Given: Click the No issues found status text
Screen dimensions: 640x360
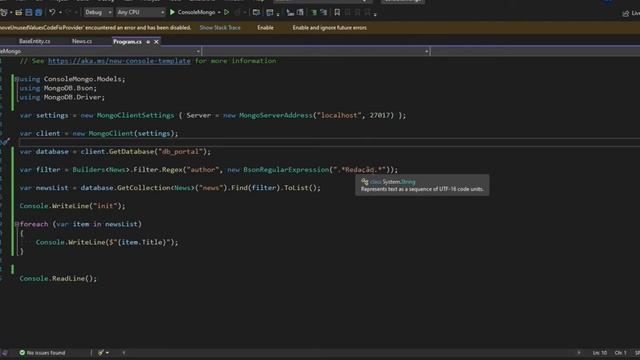Looking at the screenshot, I should click(x=46, y=353).
